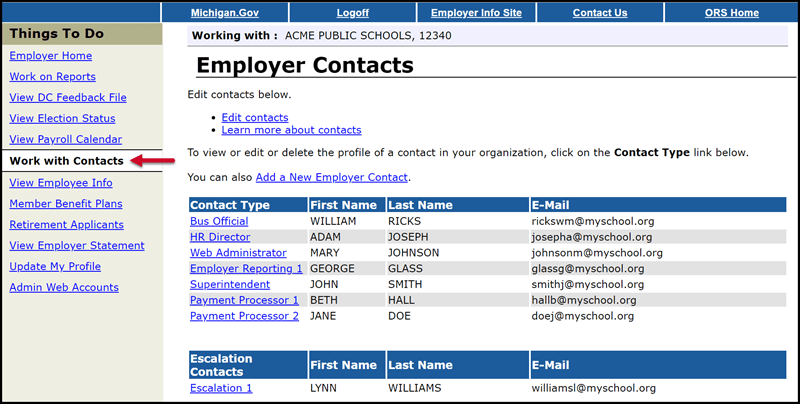This screenshot has width=800, height=404.
Task: Open View DC Feedback File
Action: (67, 98)
